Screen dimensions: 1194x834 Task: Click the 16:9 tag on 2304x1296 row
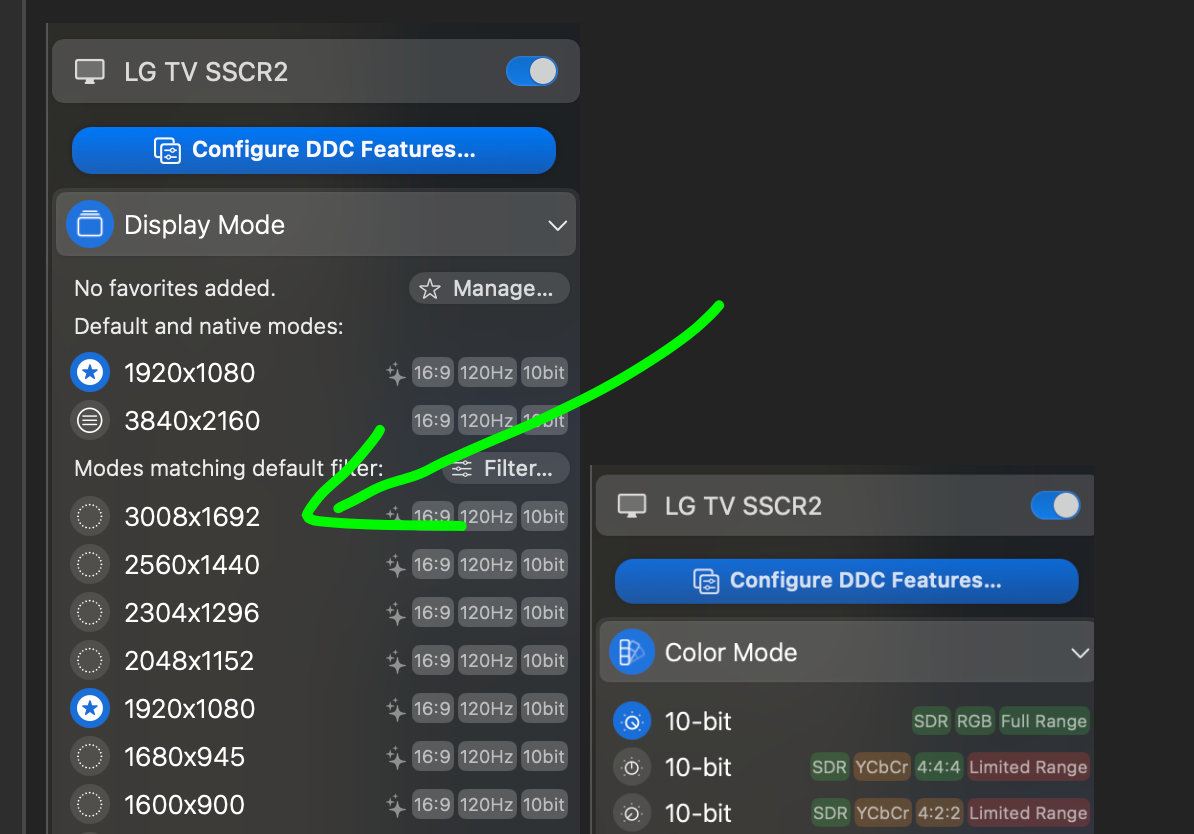(x=433, y=612)
